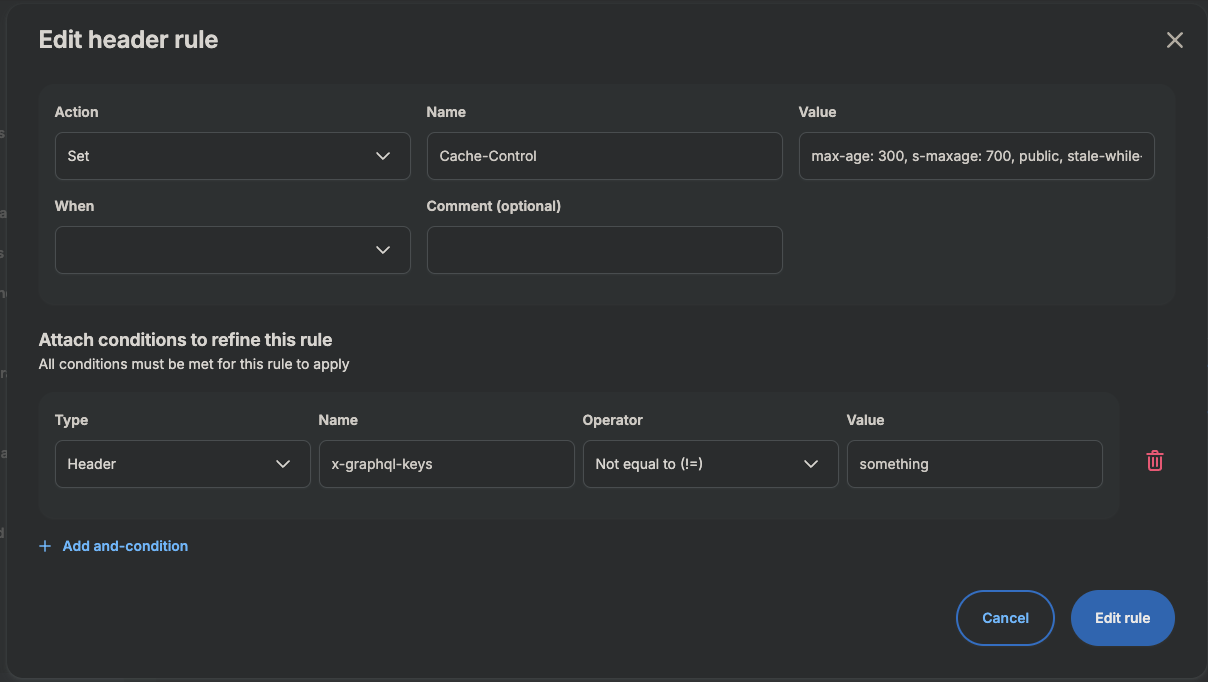Click the condition Value field containing something

click(975, 464)
